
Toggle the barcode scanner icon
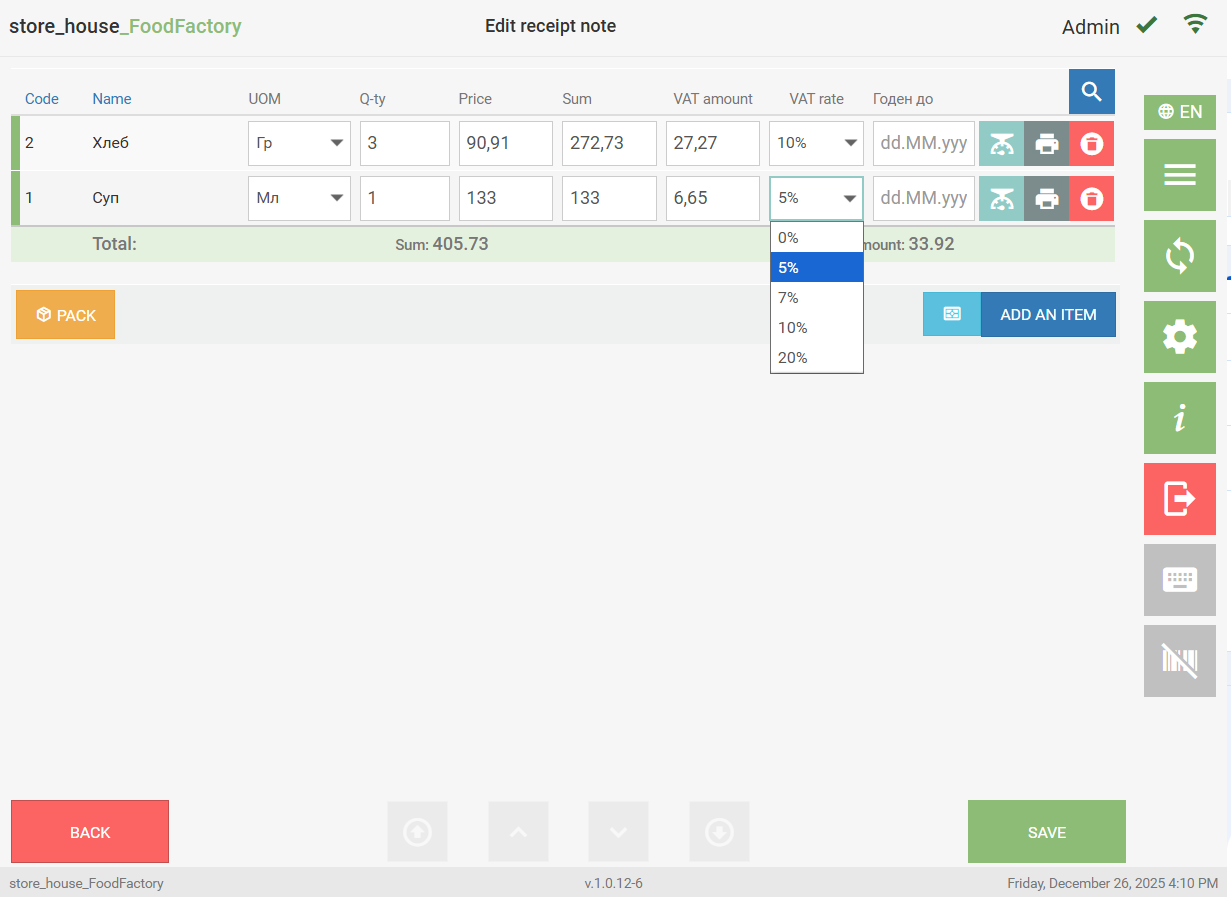click(x=1179, y=660)
